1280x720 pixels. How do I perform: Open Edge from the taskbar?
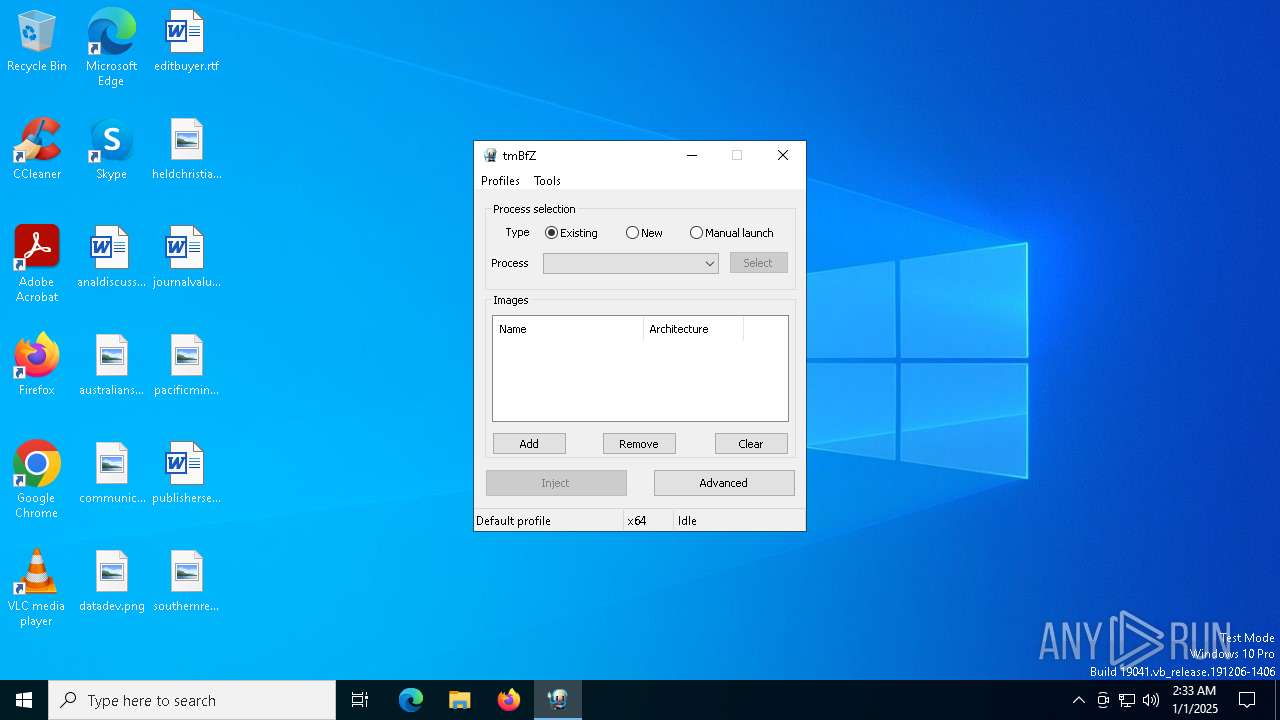pyautogui.click(x=411, y=700)
